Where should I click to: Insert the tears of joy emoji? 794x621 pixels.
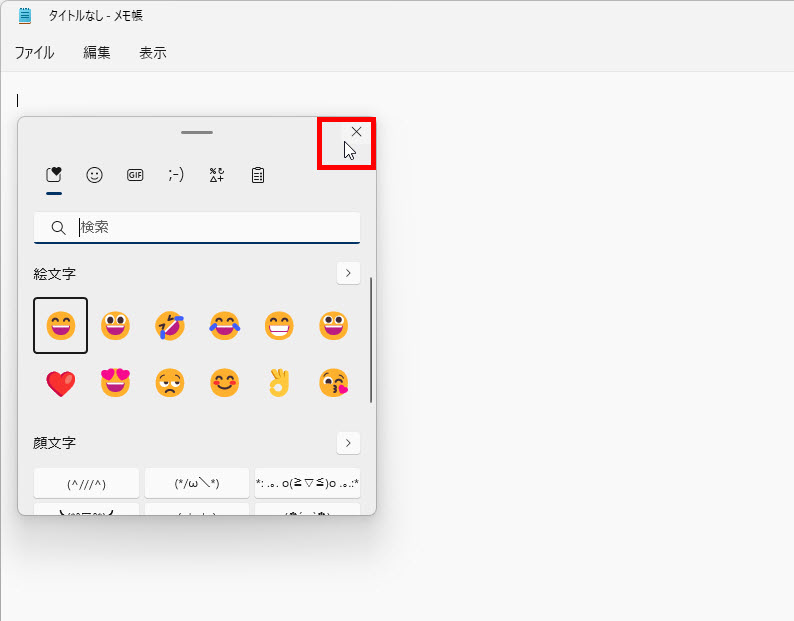pos(224,326)
